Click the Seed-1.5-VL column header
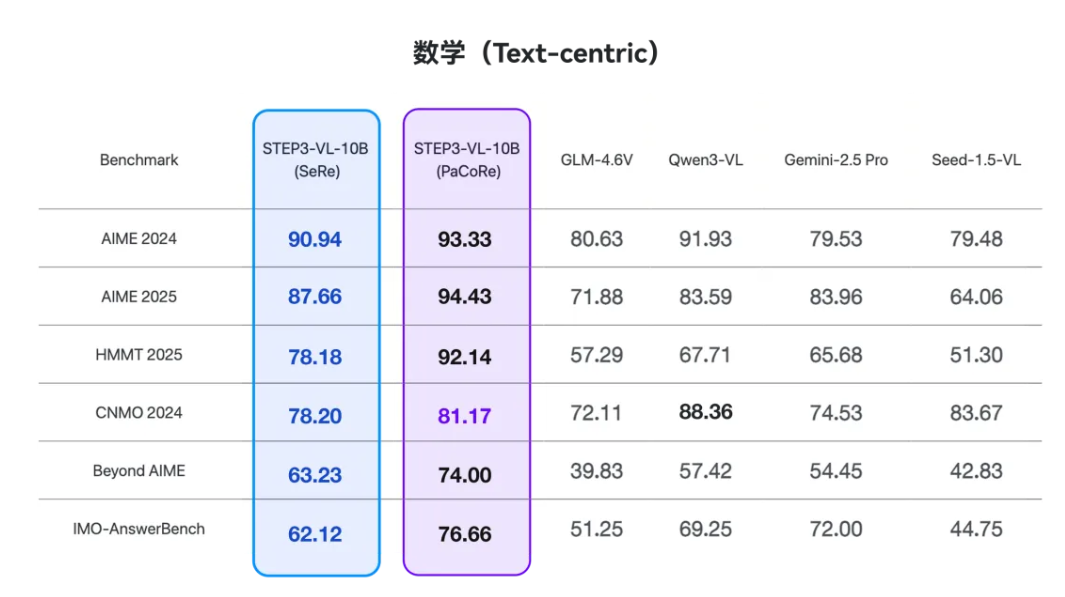Image resolution: width=1065 pixels, height=597 pixels. click(x=976, y=160)
